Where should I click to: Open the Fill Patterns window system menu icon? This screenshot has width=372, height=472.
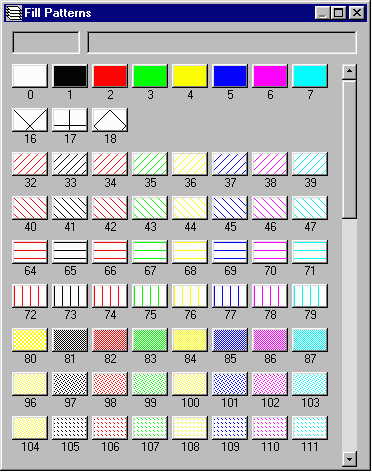14,13
